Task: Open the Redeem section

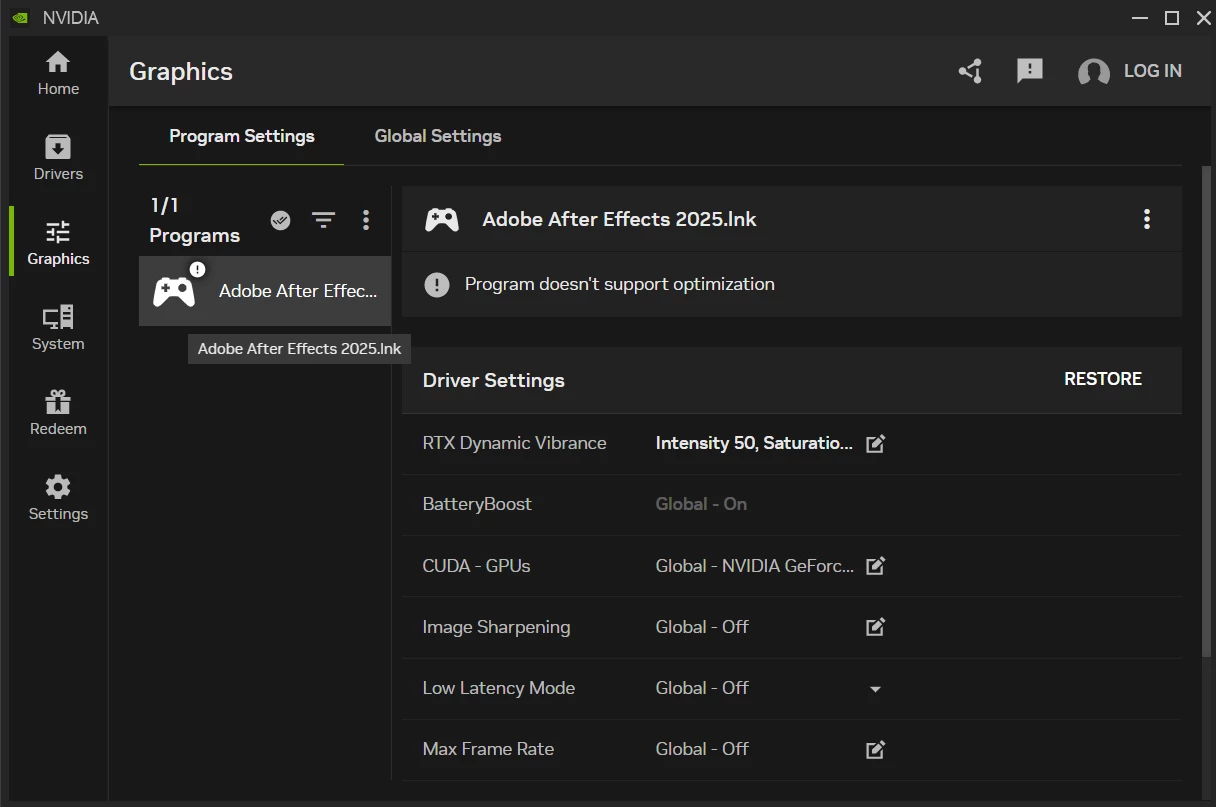Action: (x=58, y=413)
